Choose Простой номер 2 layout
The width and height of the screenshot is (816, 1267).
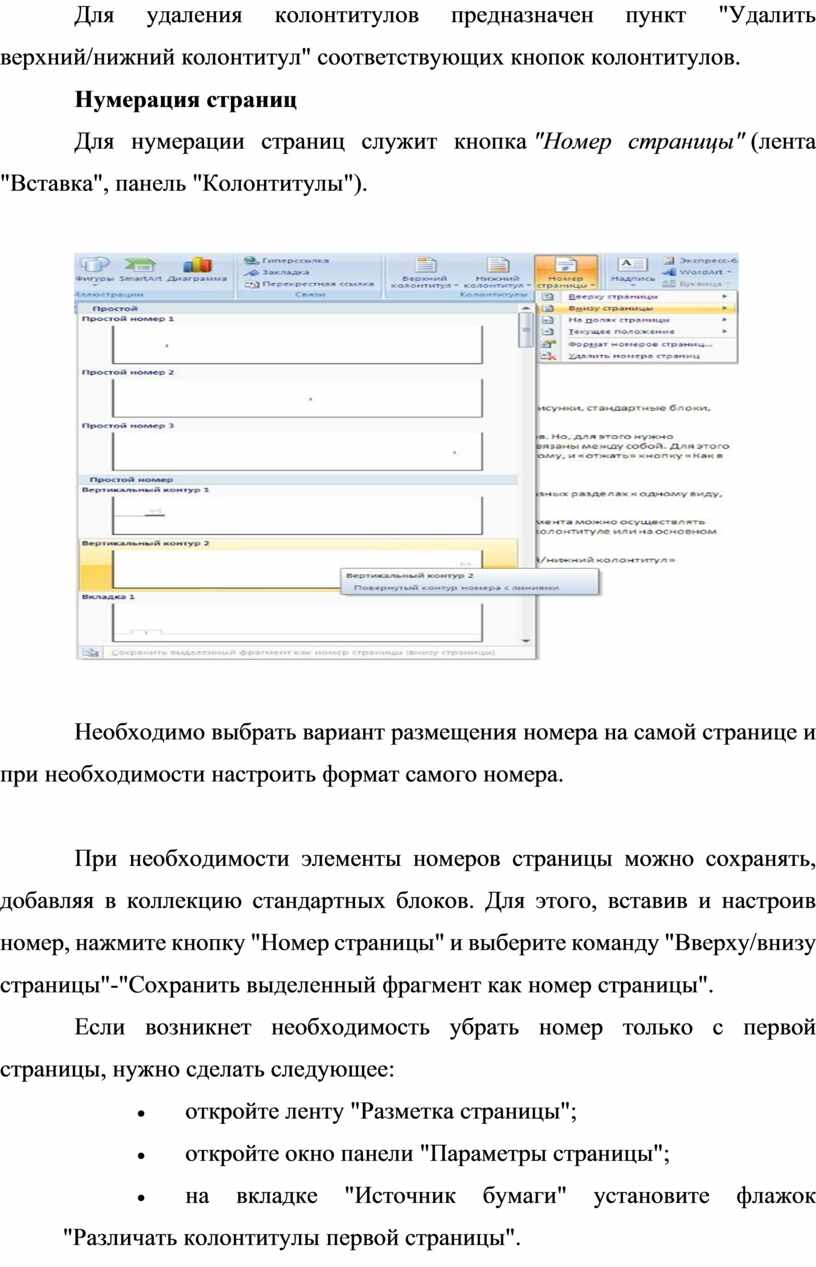[x=297, y=398]
